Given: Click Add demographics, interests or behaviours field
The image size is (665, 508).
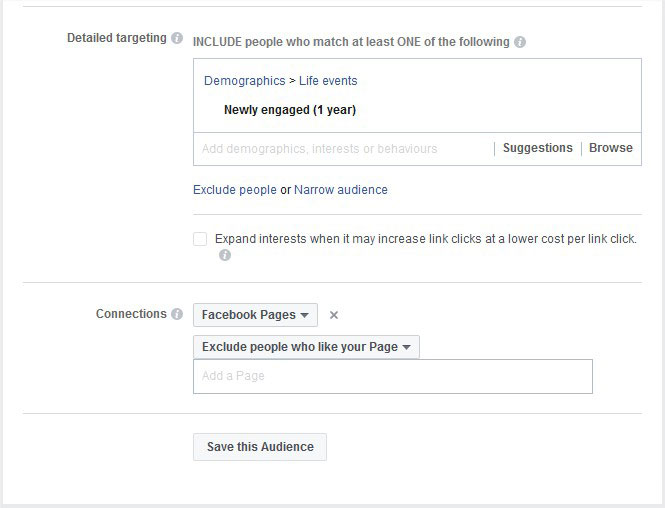Looking at the screenshot, I should 344,149.
